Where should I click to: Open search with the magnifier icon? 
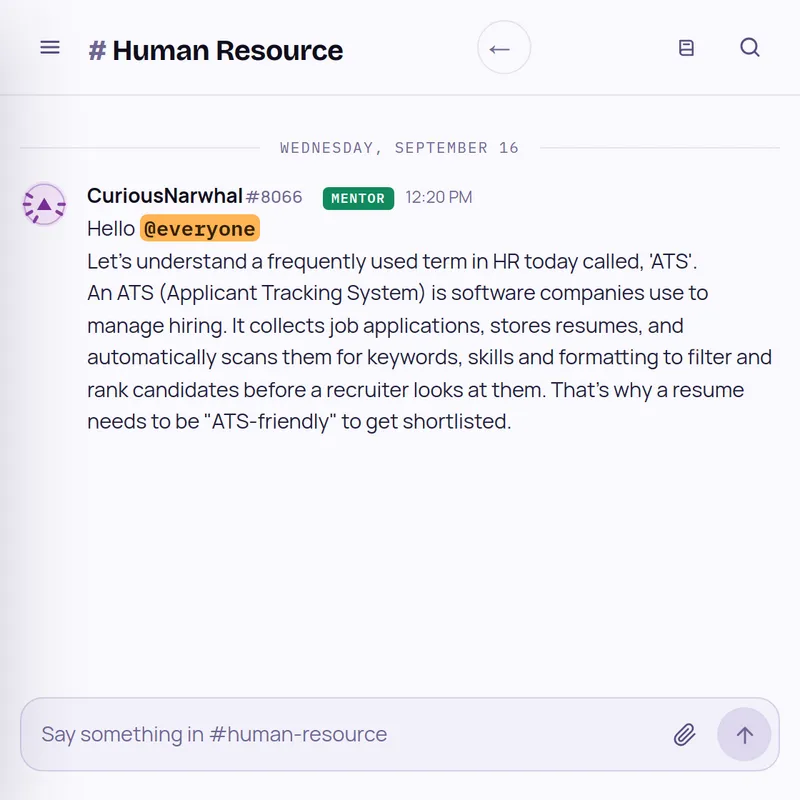(749, 47)
